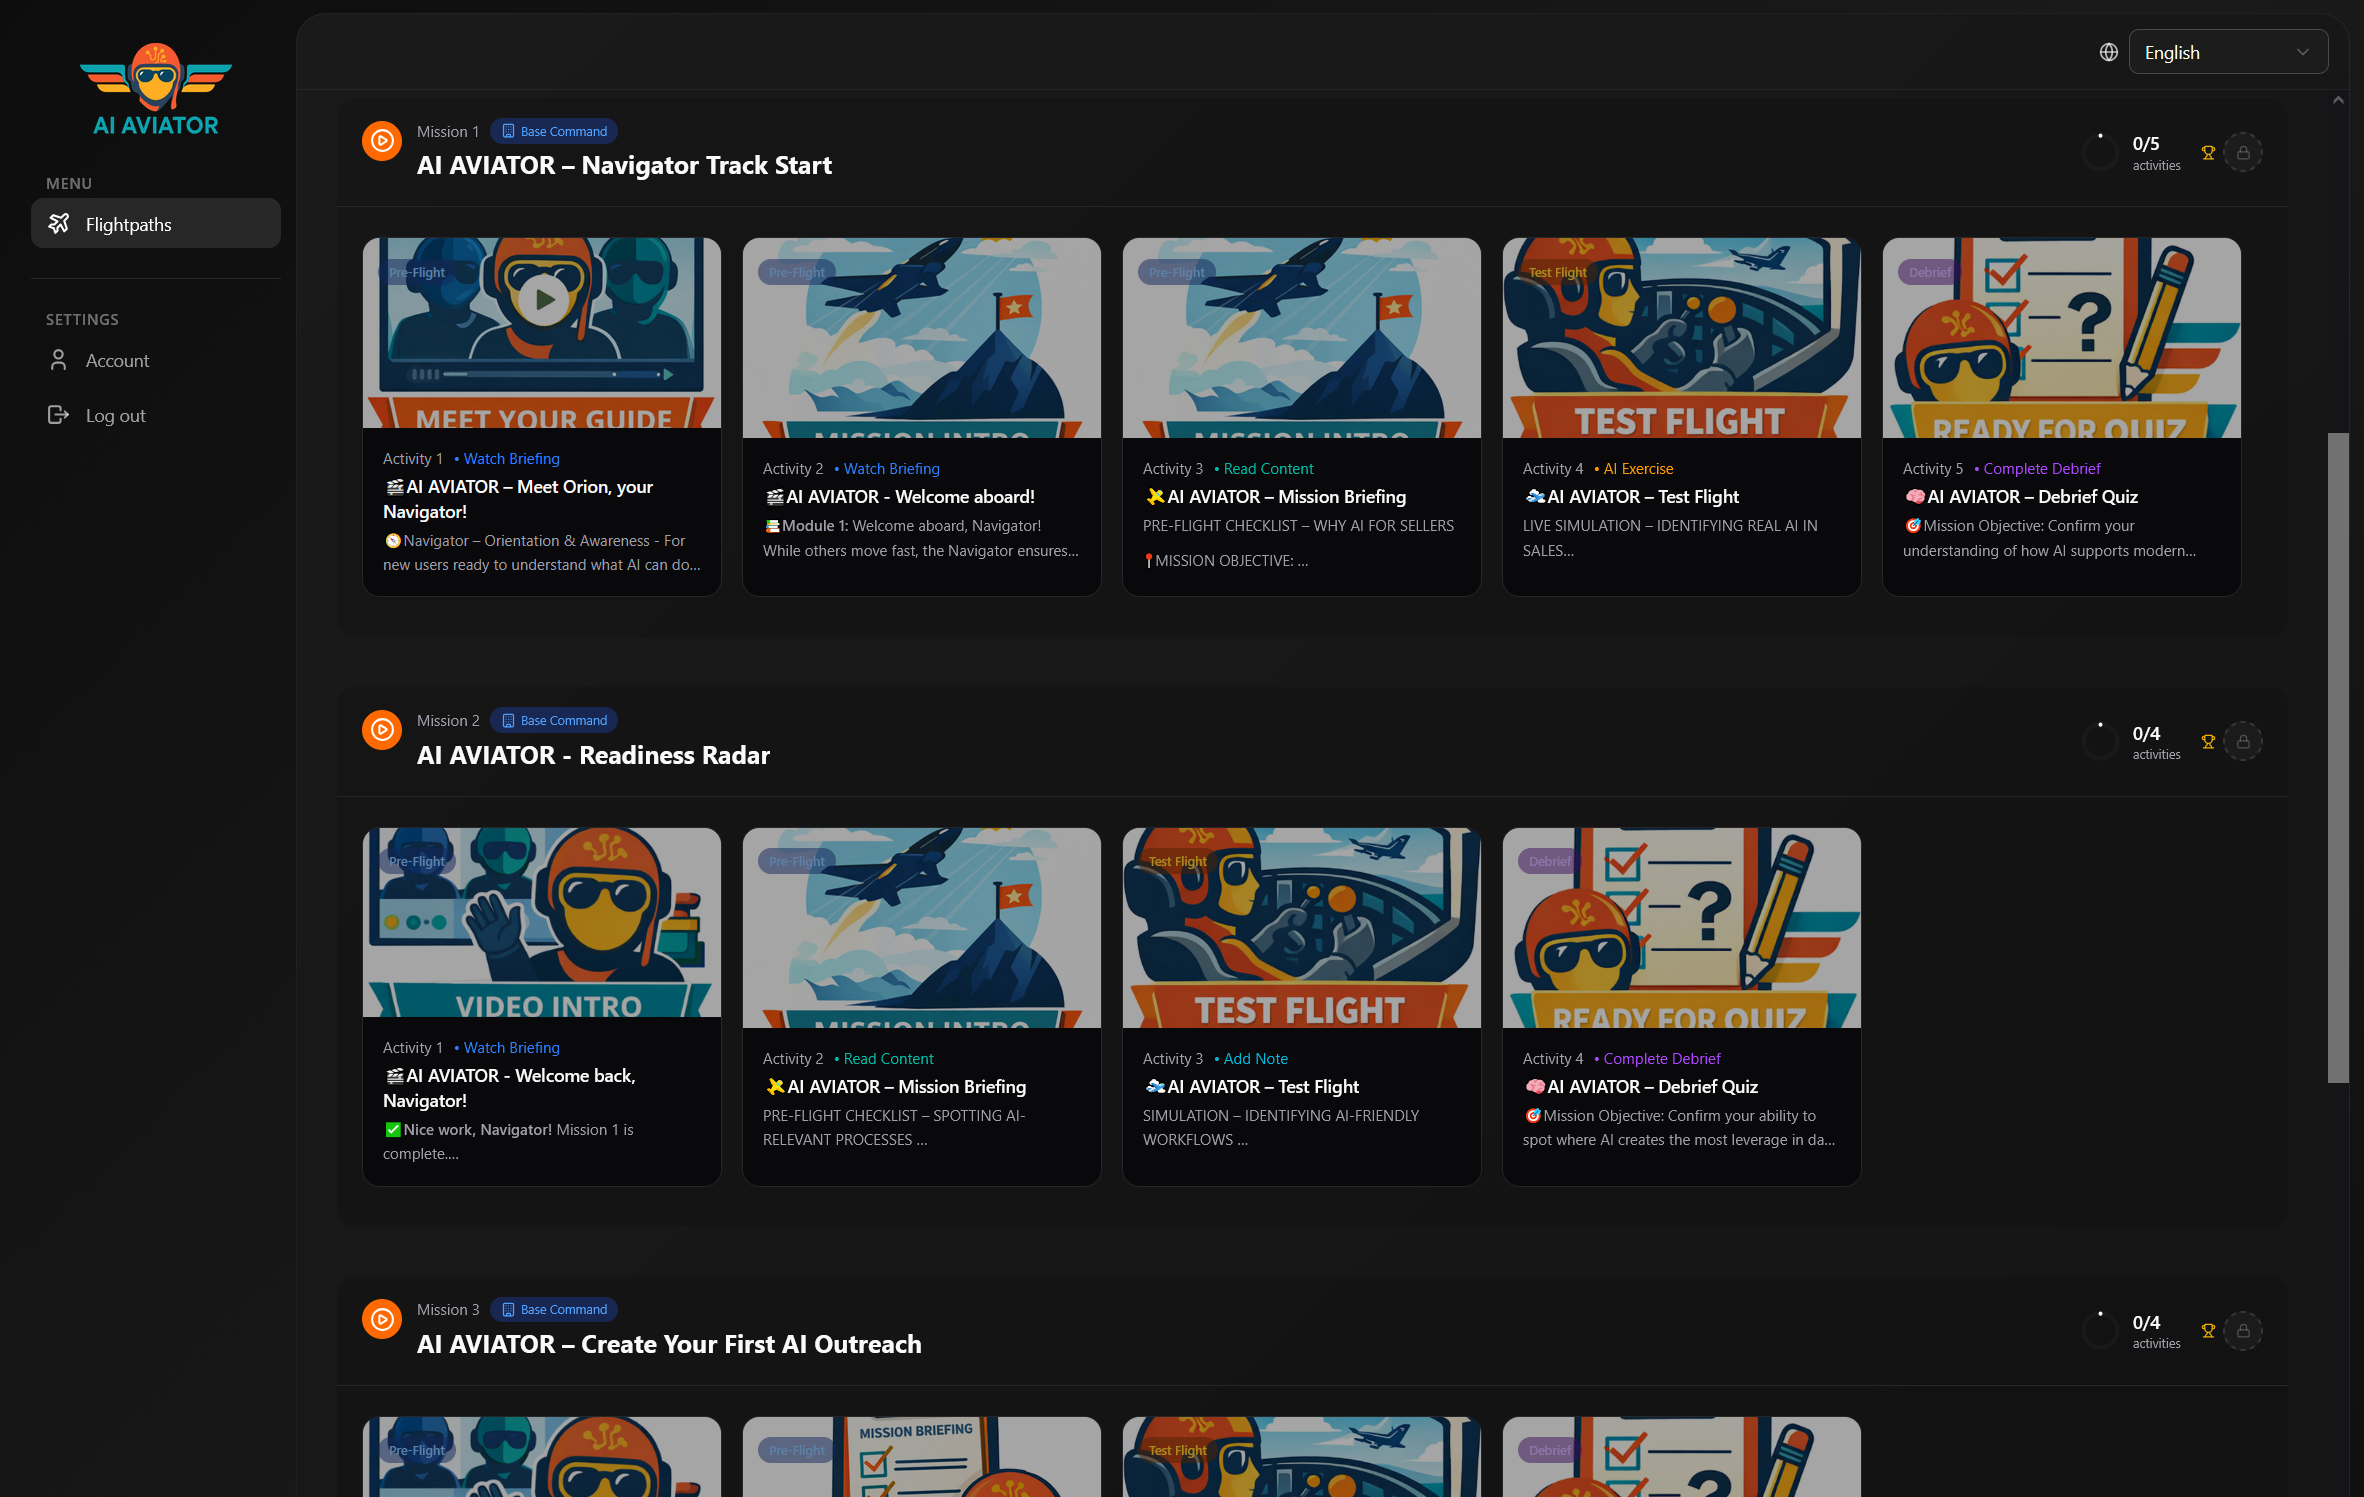Viewport: 2364px width, 1497px height.
Task: Open Mission 1 Debrief Quiz card
Action: tap(2061, 416)
